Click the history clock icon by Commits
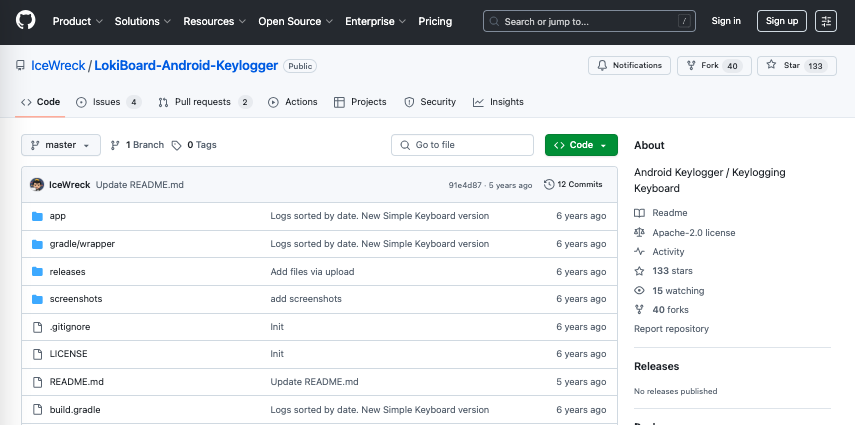Image resolution: width=855 pixels, height=425 pixels. pyautogui.click(x=549, y=184)
